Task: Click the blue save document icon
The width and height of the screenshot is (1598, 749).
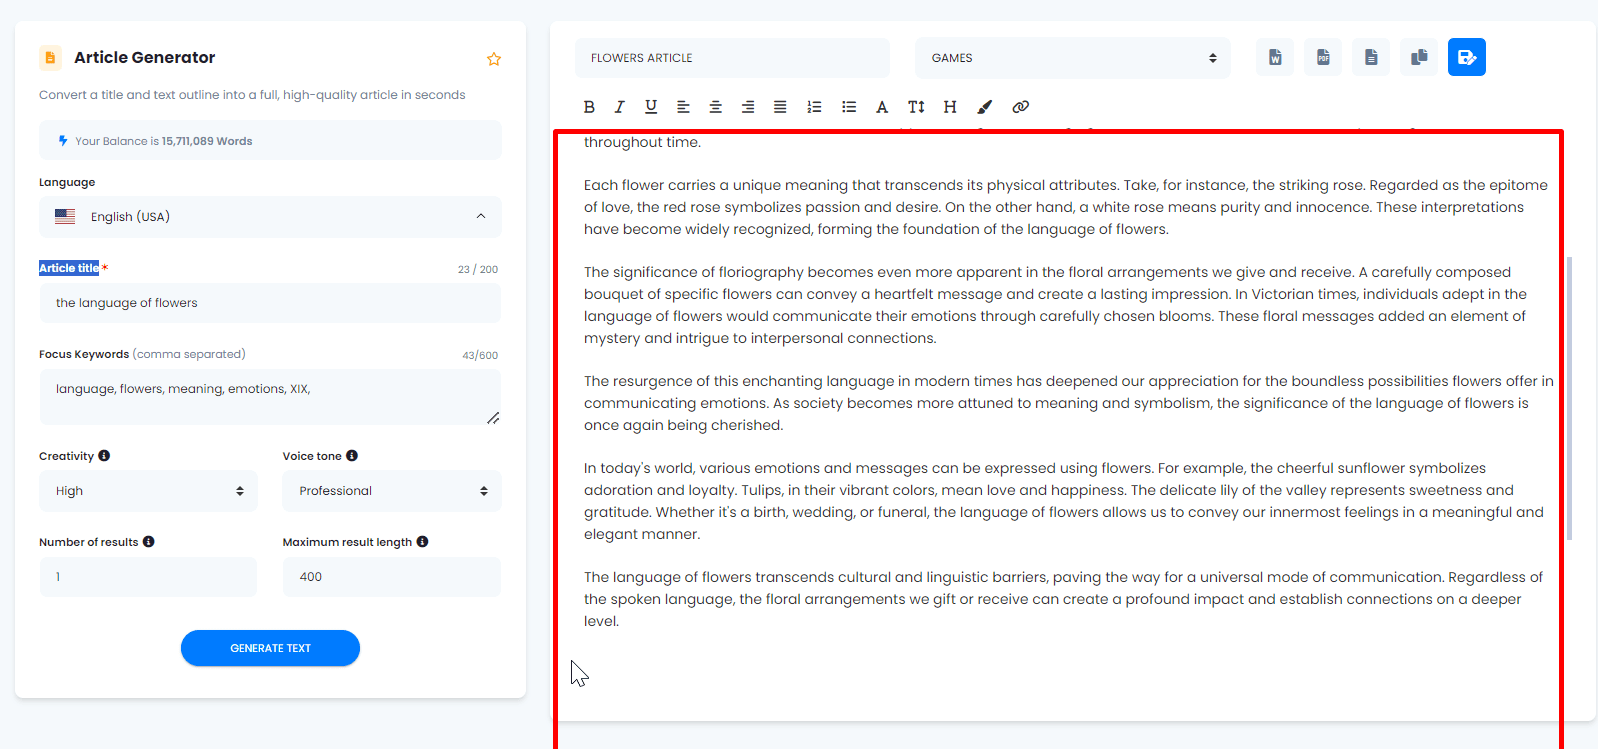Action: coord(1467,57)
